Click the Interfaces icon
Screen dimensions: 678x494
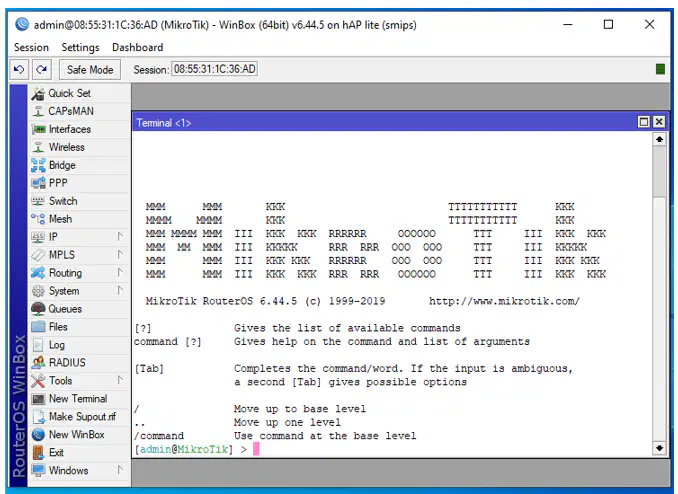(38, 129)
